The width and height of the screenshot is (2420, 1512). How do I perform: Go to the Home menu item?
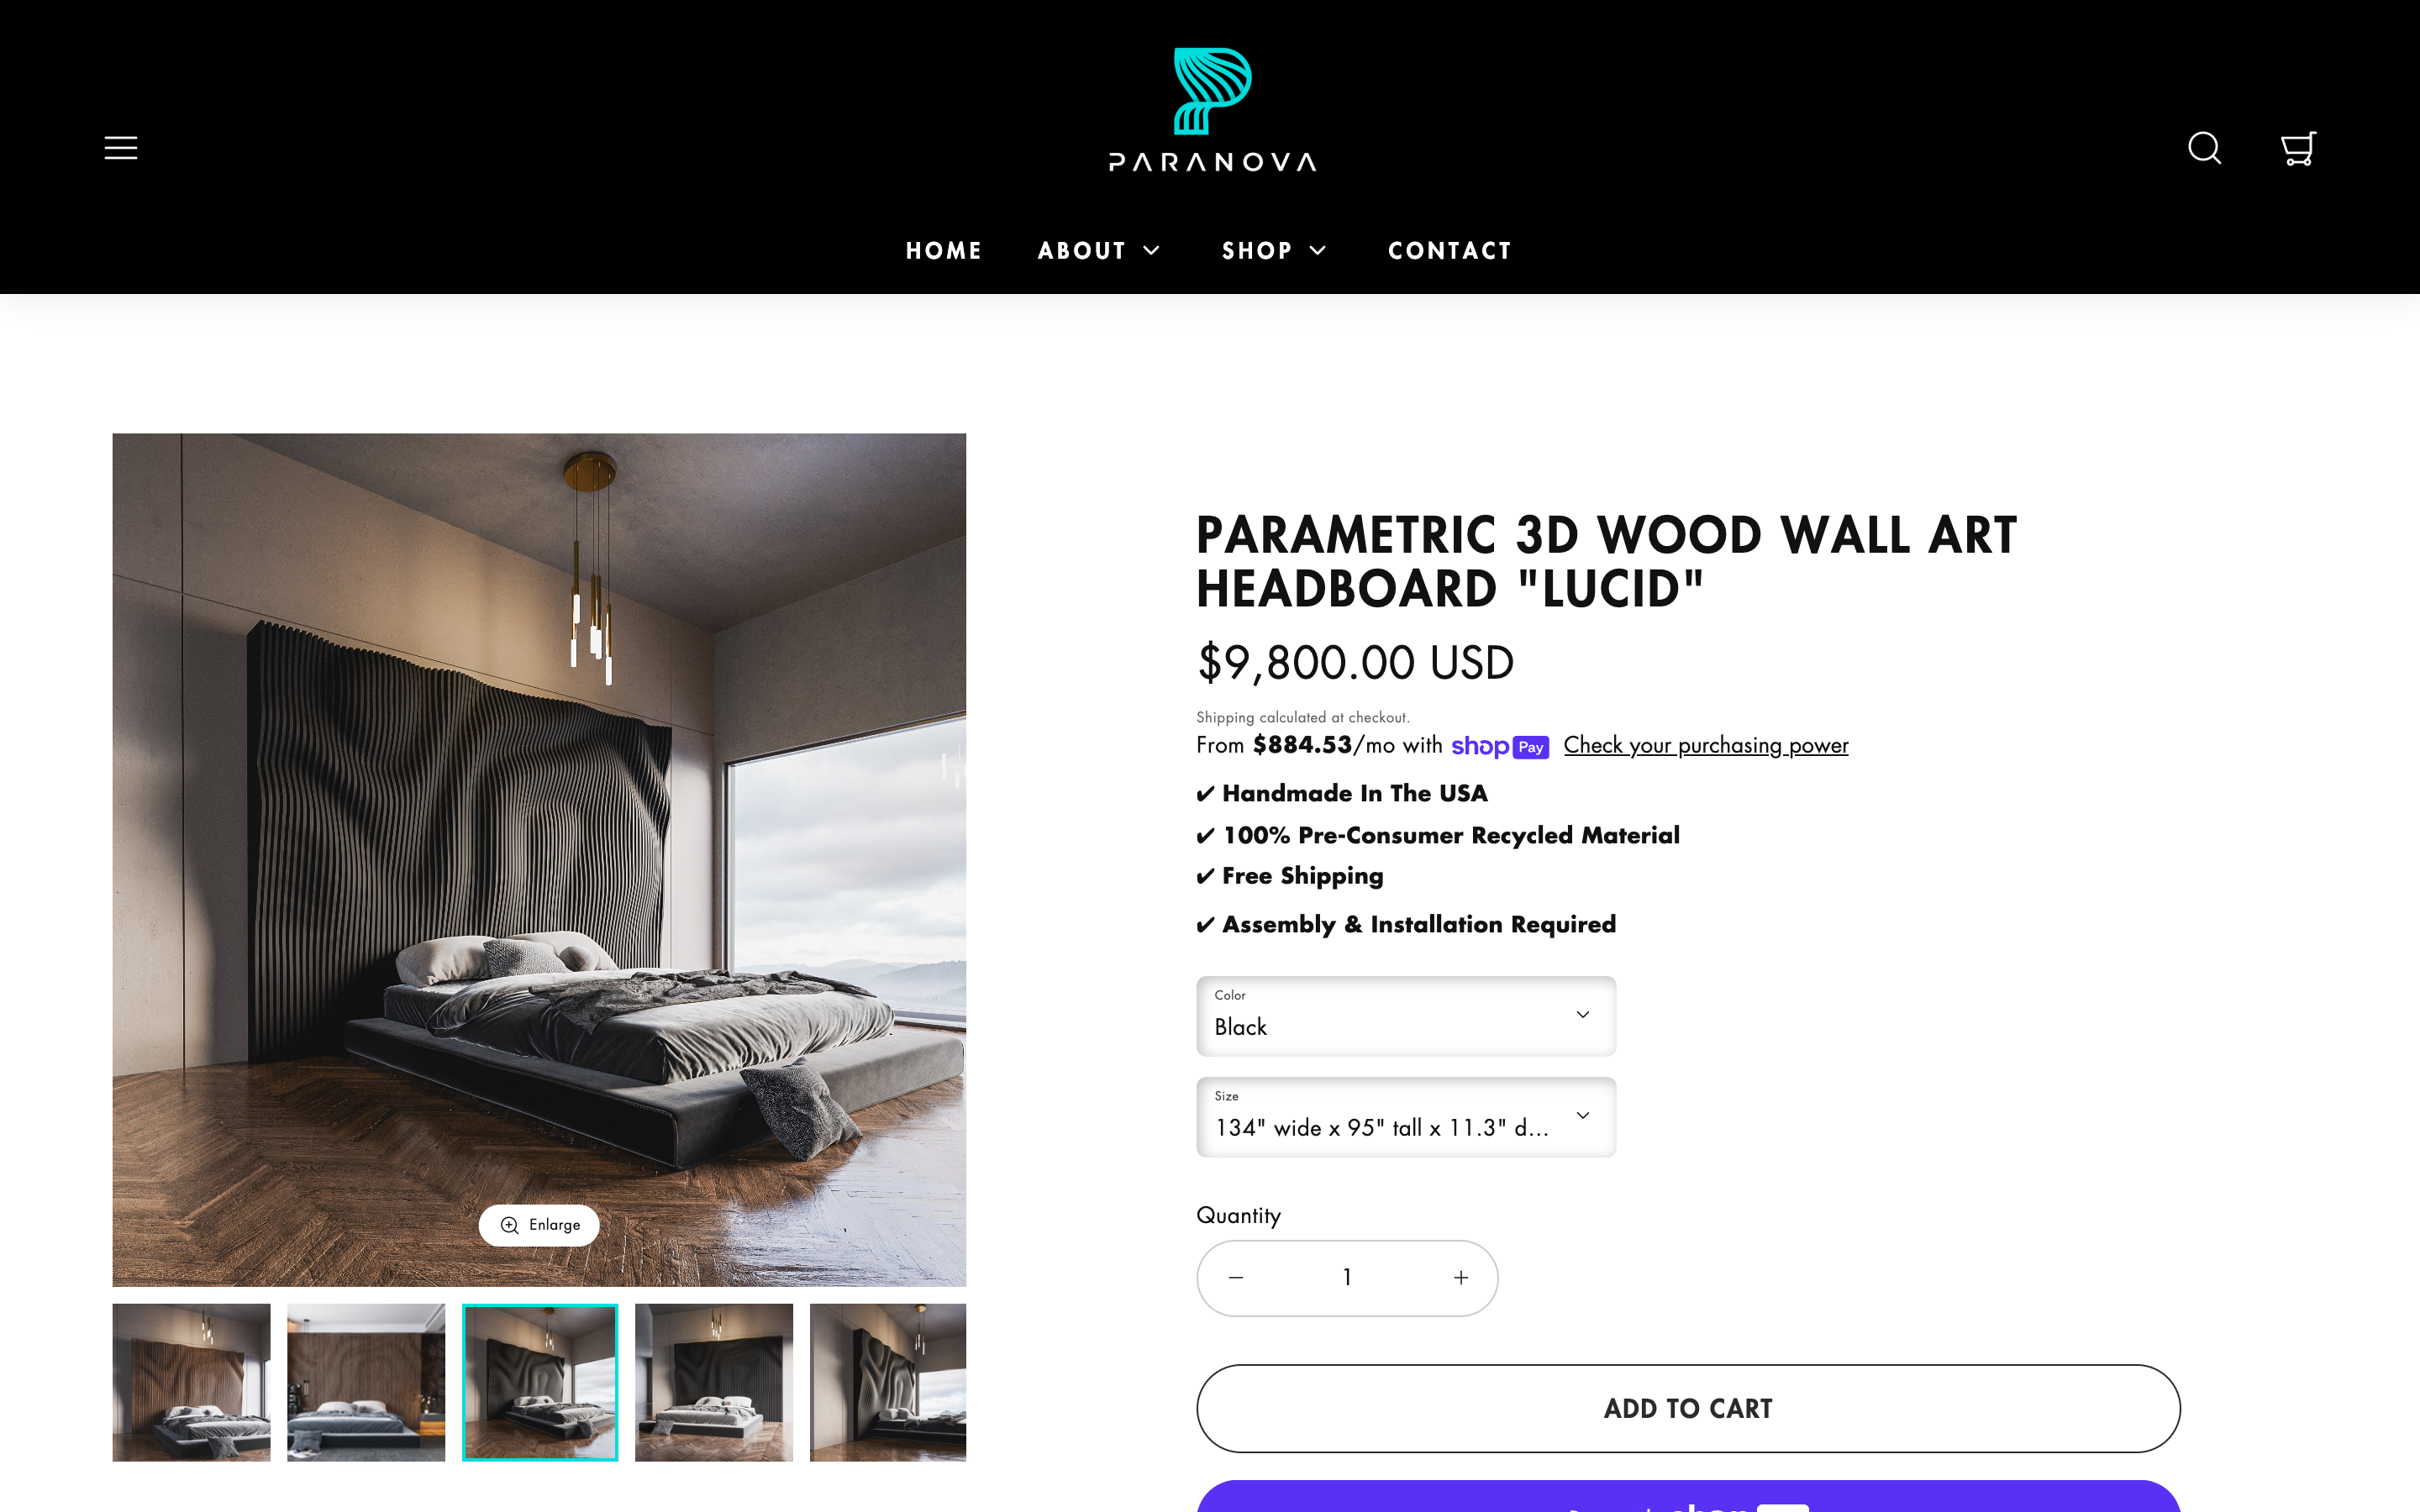pyautogui.click(x=943, y=250)
